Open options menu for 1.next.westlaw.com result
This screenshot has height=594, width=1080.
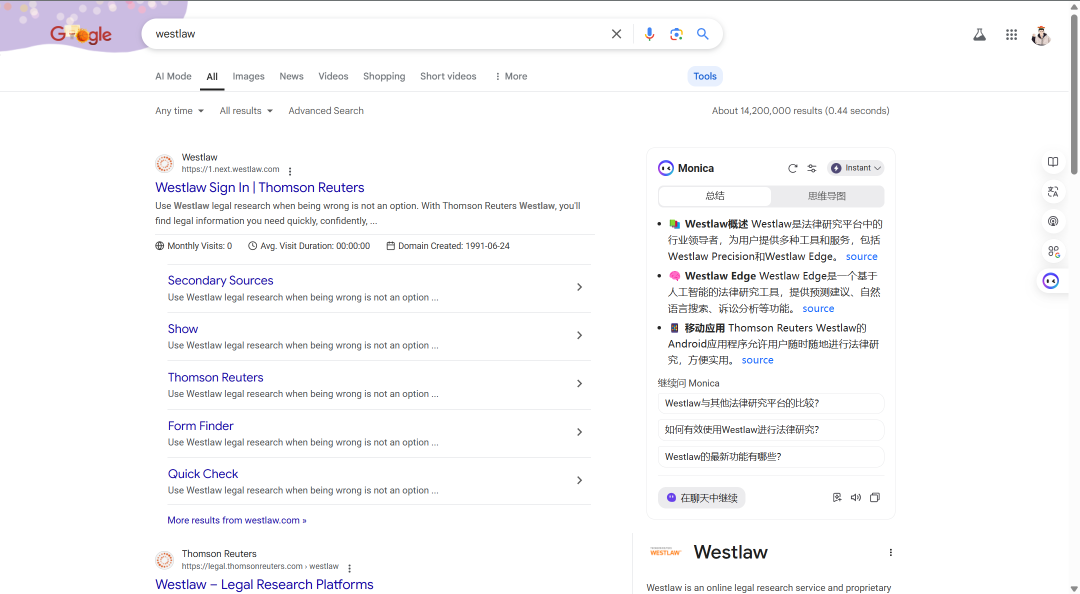pyautogui.click(x=290, y=171)
